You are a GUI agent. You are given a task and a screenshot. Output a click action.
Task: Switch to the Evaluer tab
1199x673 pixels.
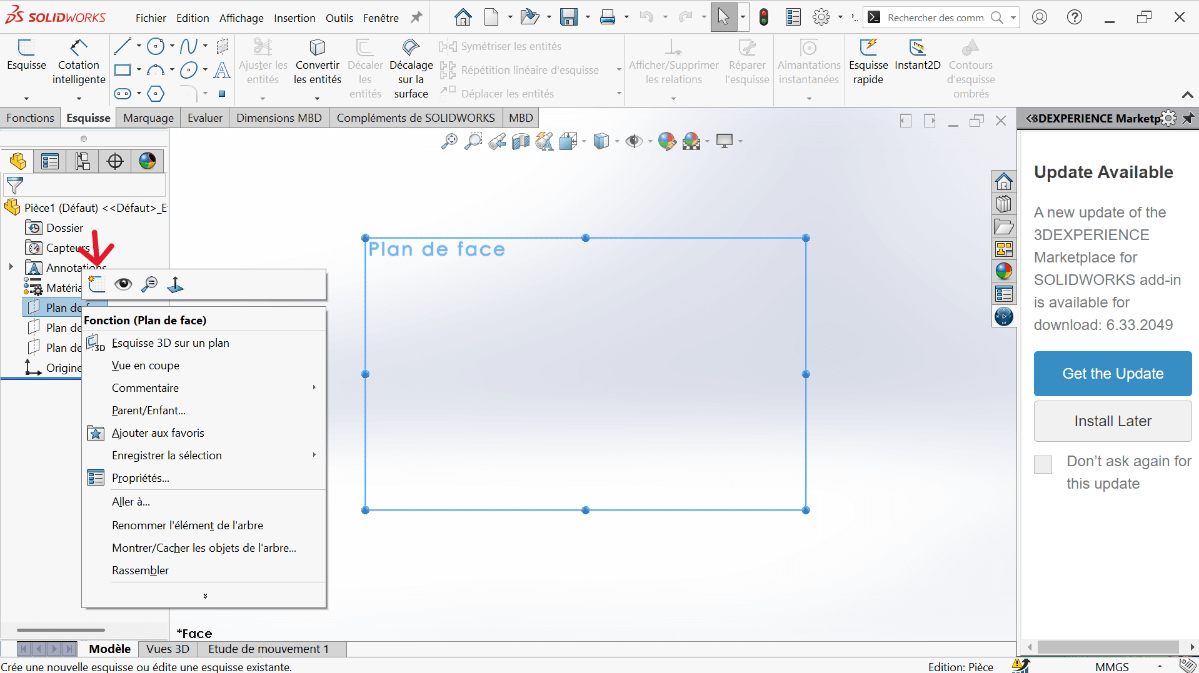[205, 118]
